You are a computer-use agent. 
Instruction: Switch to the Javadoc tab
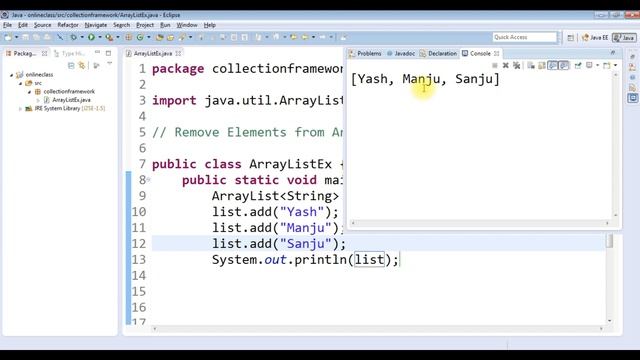click(401, 53)
